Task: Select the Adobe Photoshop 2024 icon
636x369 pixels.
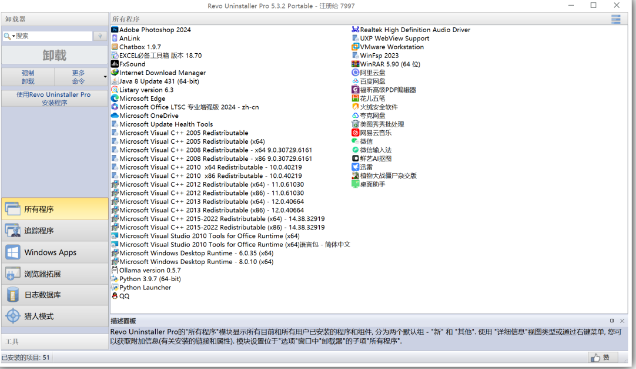Action: tap(115, 30)
